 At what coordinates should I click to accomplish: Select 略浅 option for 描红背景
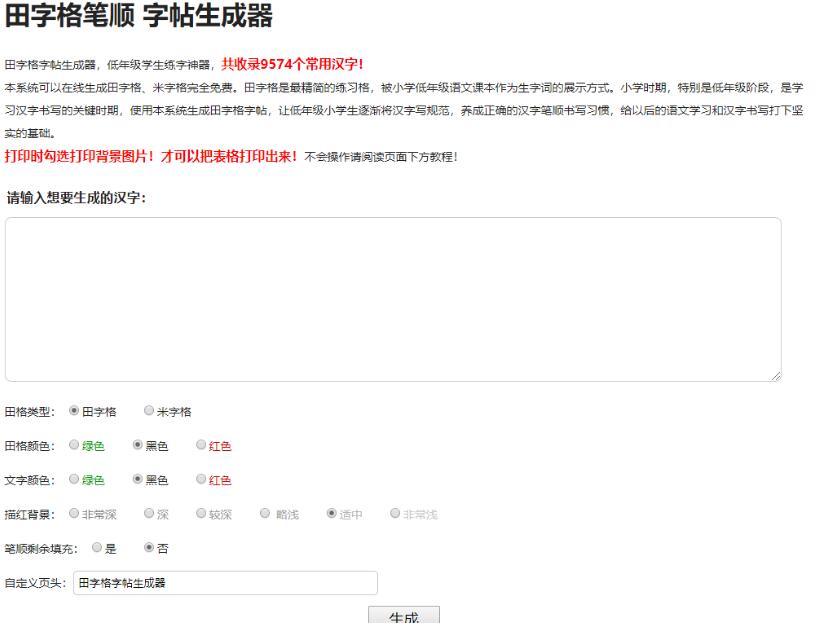coord(266,514)
